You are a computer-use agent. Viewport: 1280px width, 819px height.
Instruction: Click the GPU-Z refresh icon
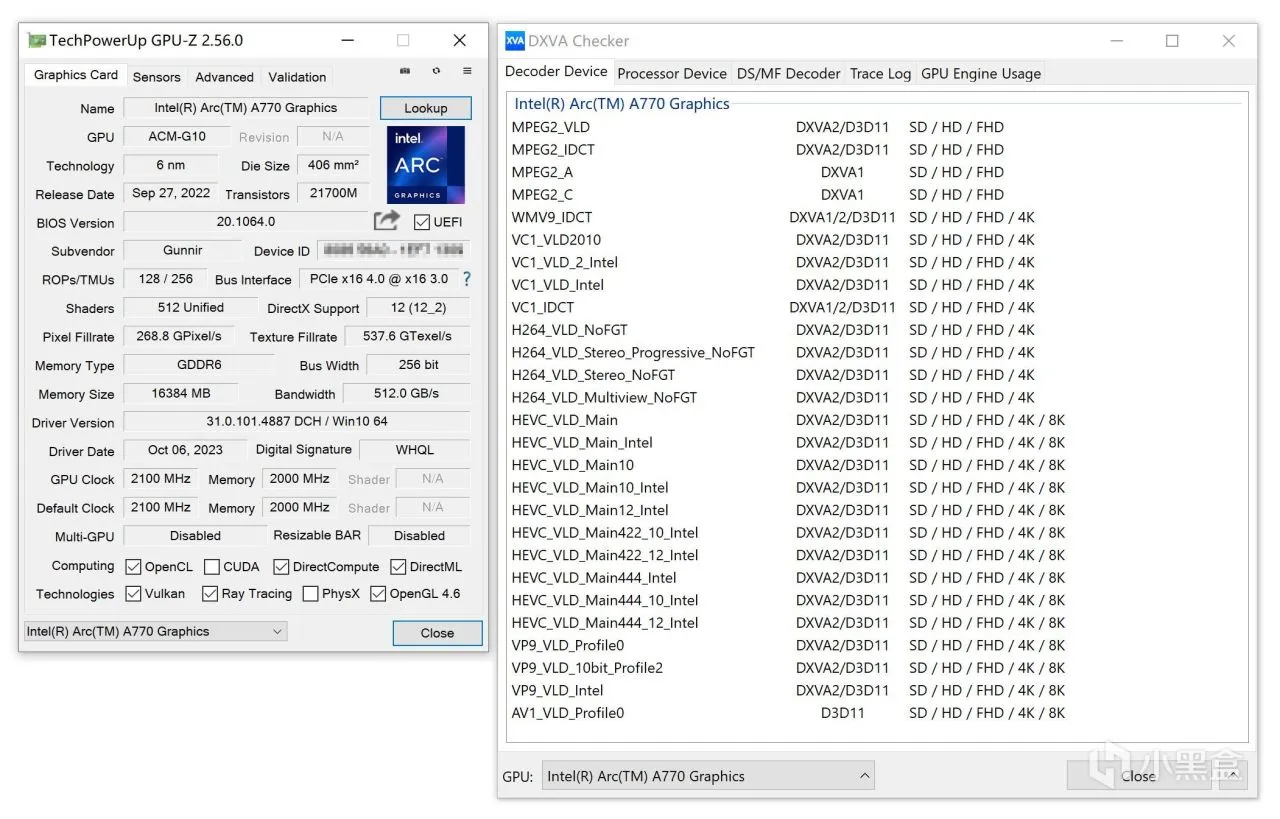coord(436,72)
